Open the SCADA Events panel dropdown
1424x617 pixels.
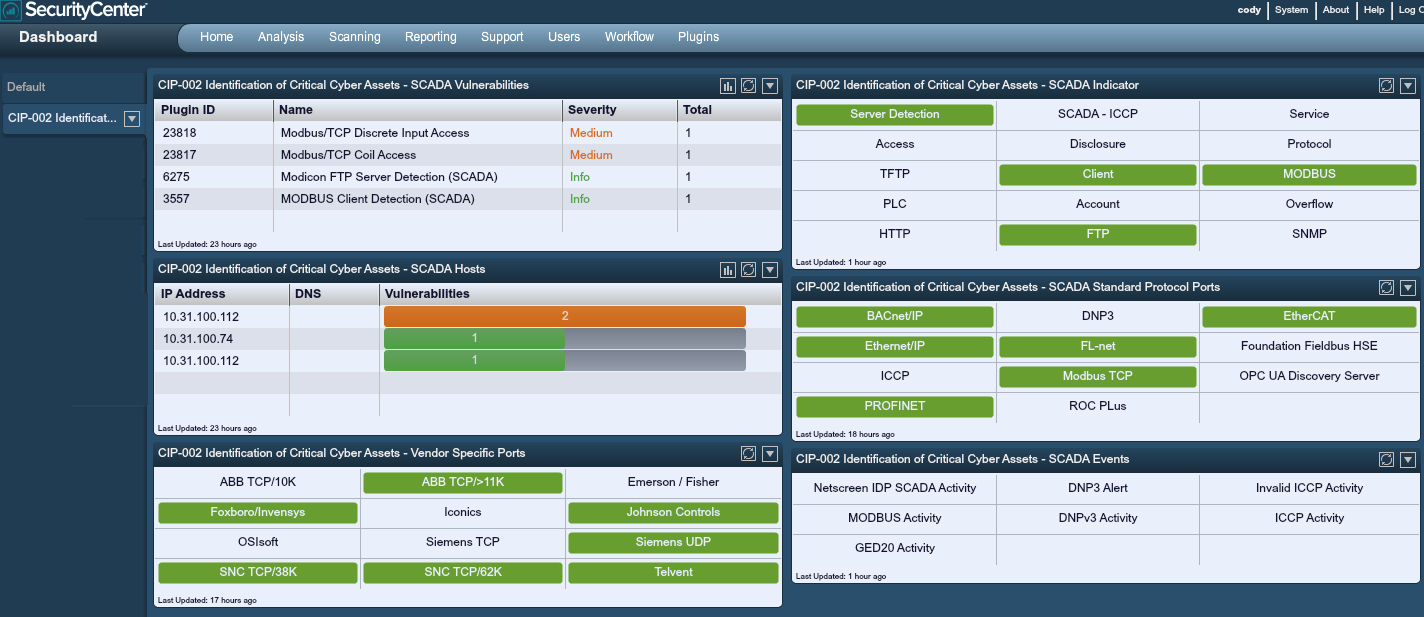(1408, 460)
